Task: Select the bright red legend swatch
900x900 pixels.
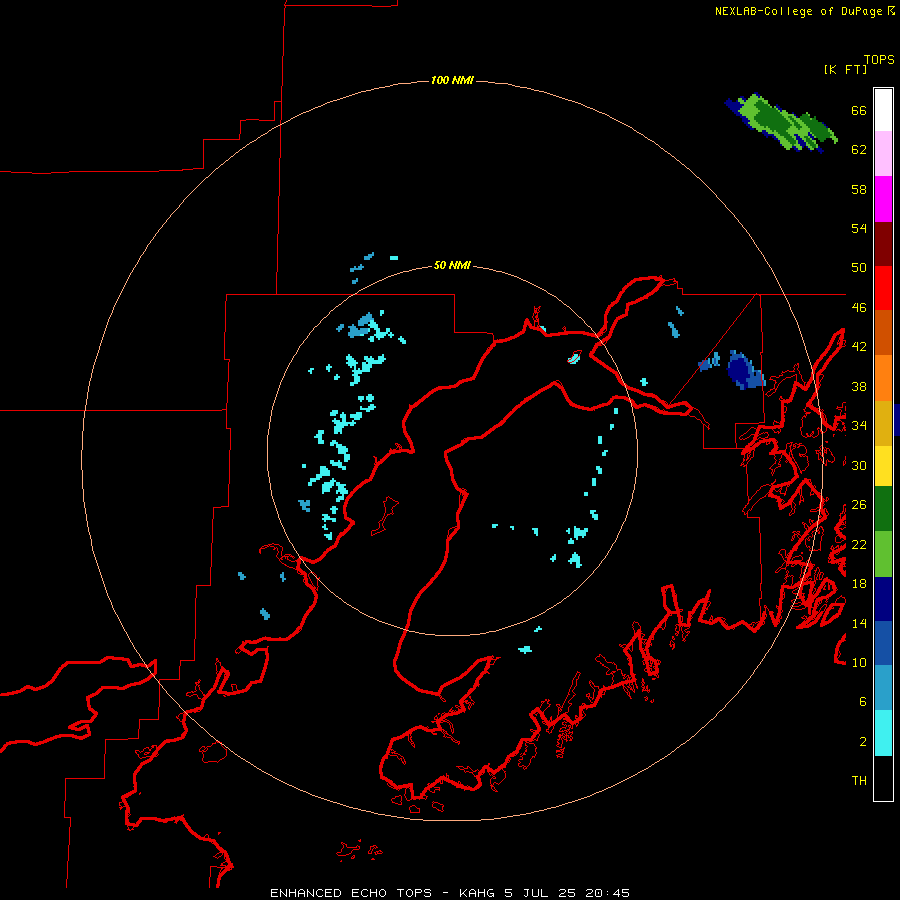Action: 883,288
